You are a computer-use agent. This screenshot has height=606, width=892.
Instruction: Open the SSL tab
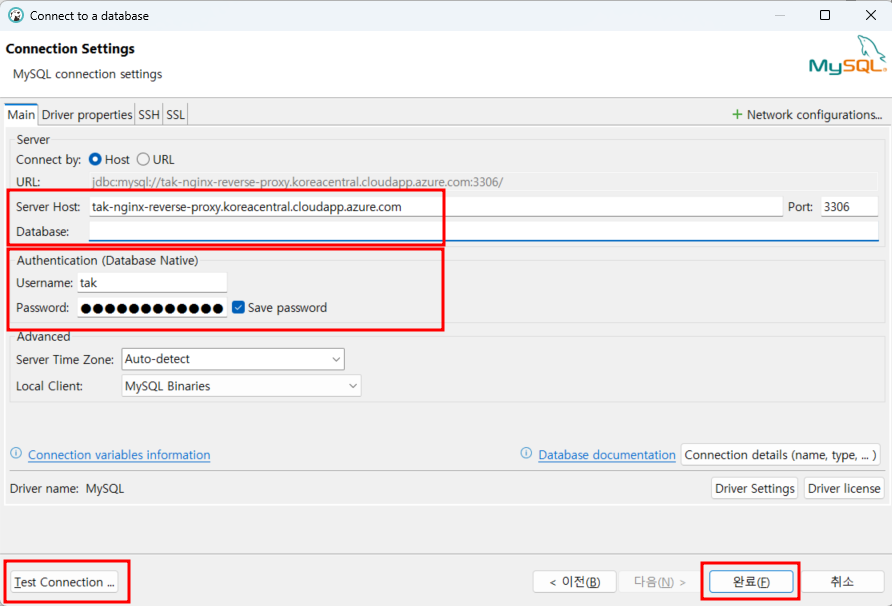(175, 114)
